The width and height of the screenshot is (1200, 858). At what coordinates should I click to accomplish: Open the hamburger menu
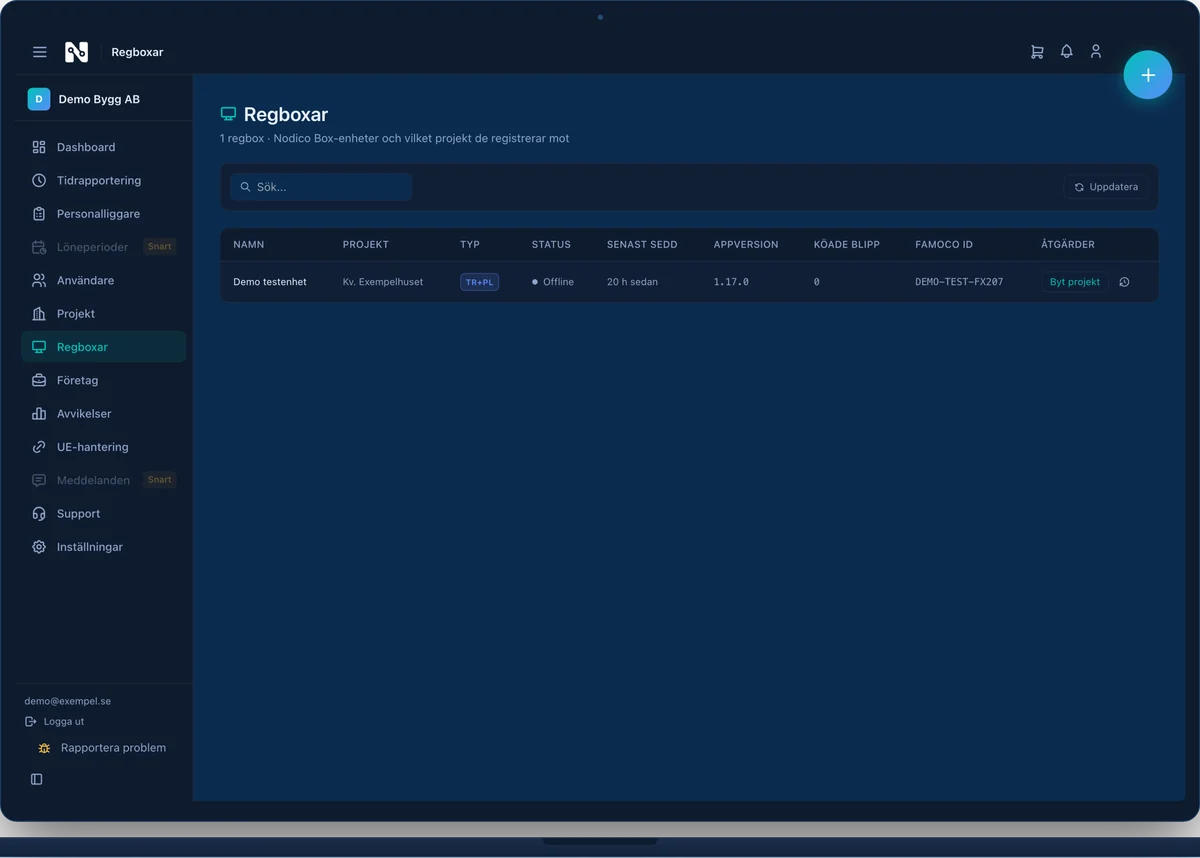point(40,52)
